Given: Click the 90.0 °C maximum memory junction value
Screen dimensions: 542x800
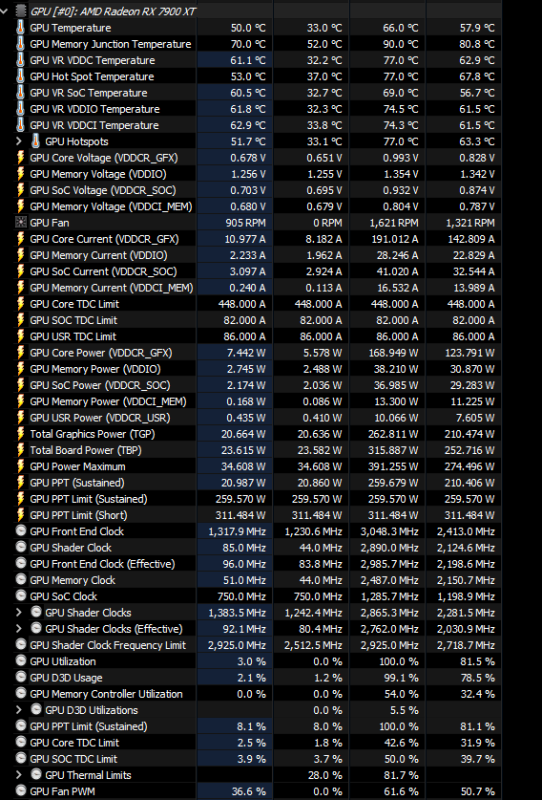Looking at the screenshot, I should [x=401, y=44].
